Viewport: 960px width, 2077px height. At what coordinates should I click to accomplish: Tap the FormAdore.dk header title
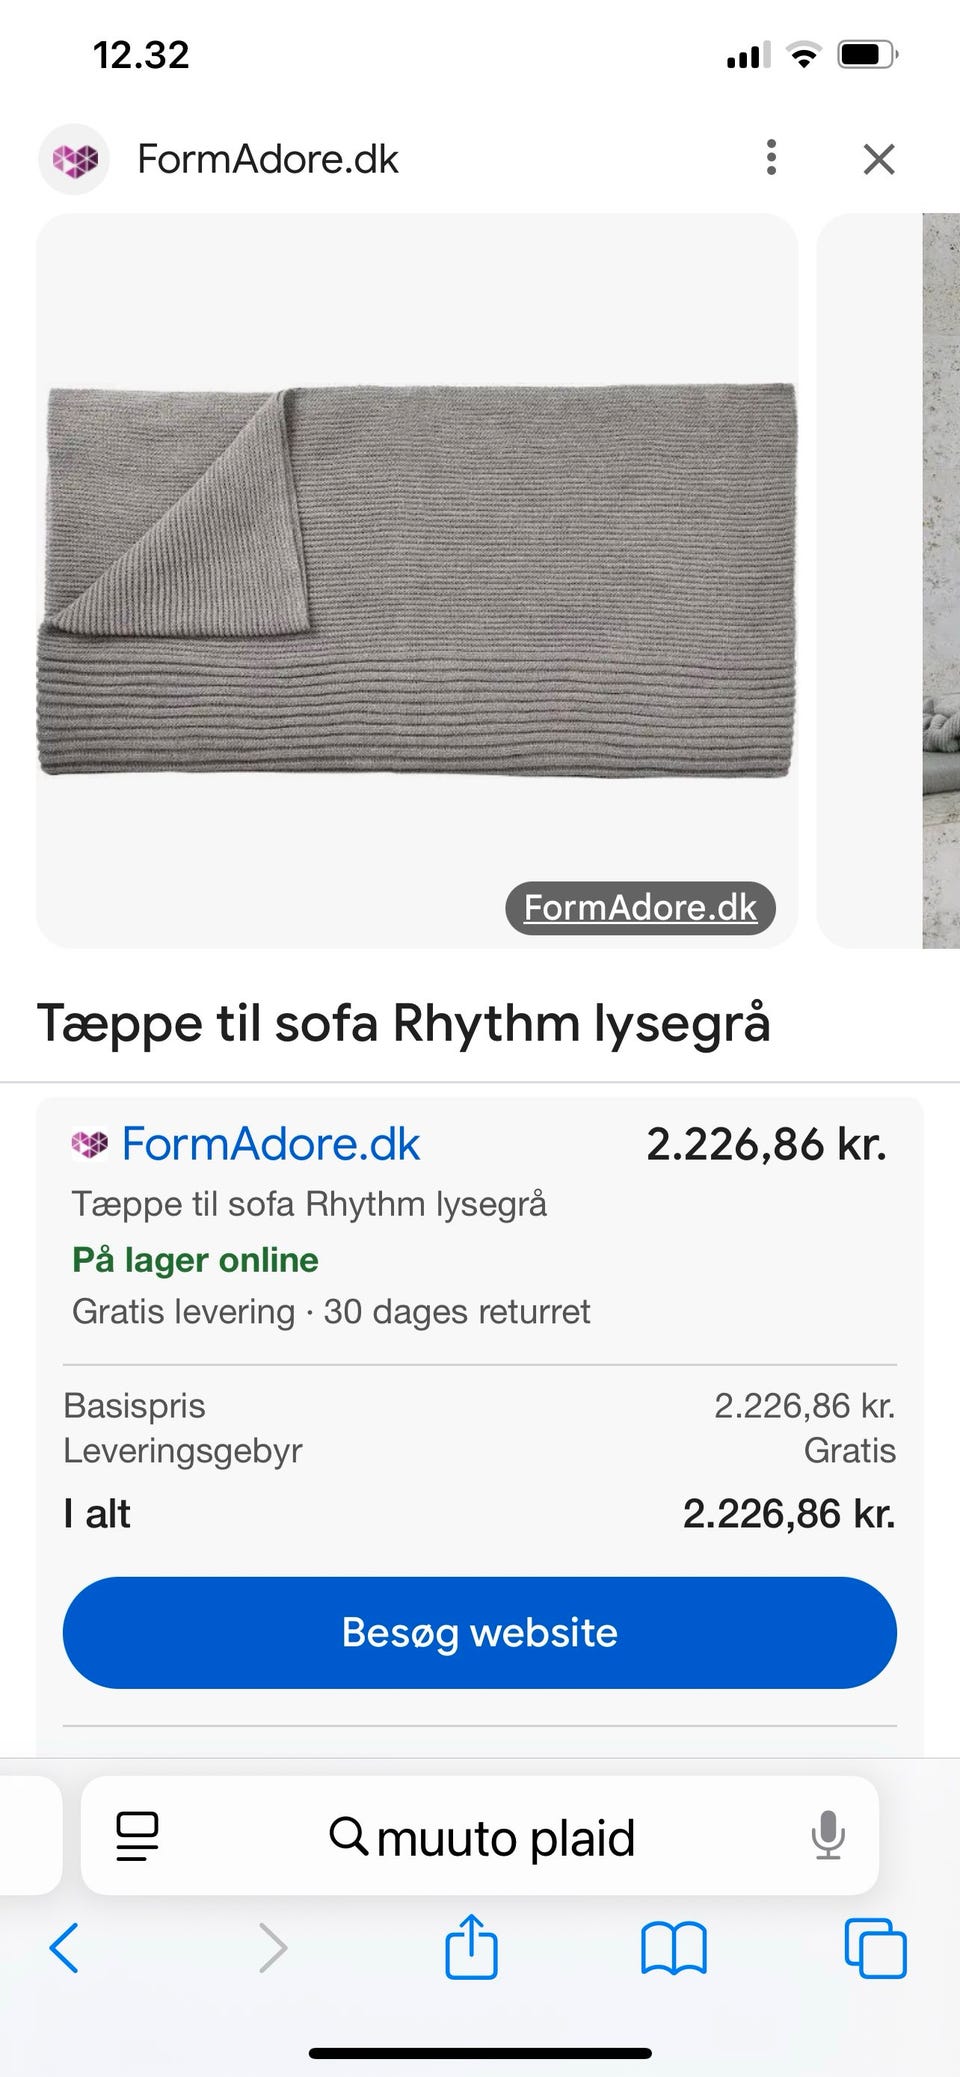tap(267, 159)
